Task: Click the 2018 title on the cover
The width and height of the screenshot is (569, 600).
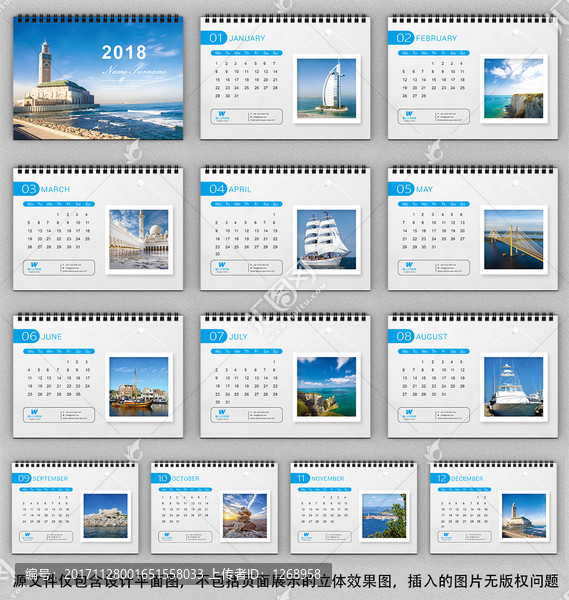Action: 124,52
